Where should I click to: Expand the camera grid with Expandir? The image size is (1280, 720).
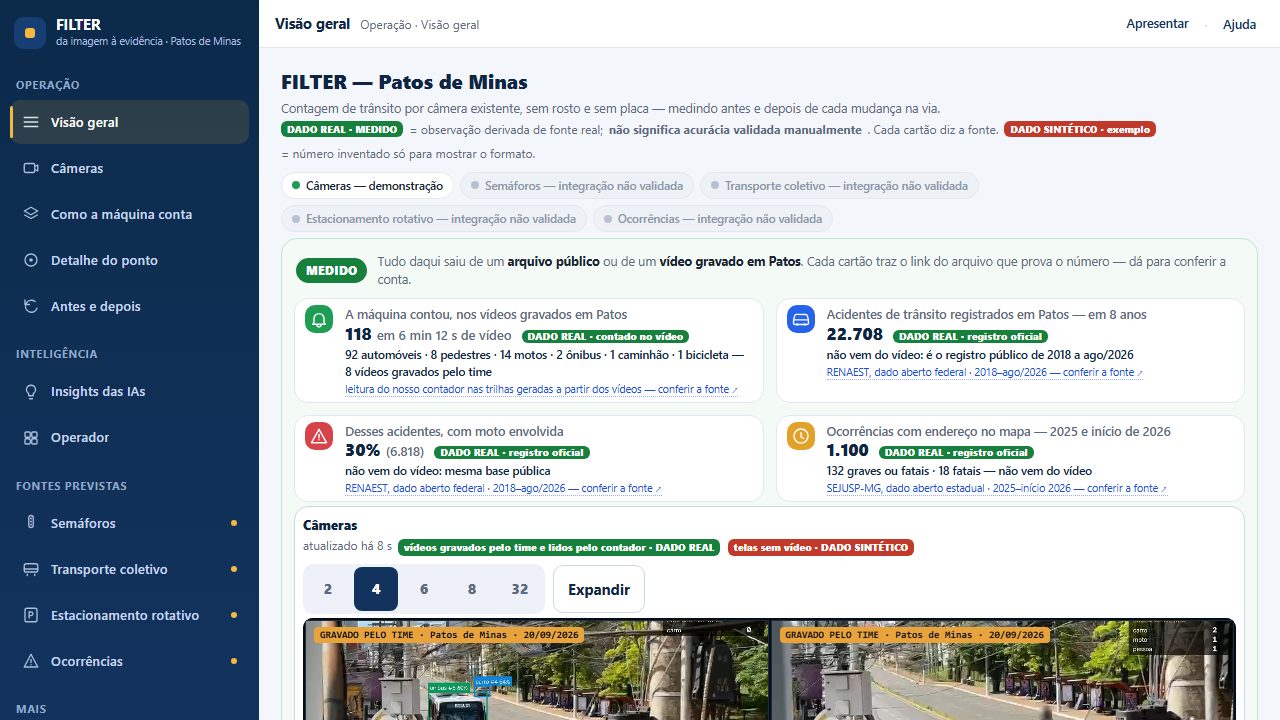(x=599, y=589)
